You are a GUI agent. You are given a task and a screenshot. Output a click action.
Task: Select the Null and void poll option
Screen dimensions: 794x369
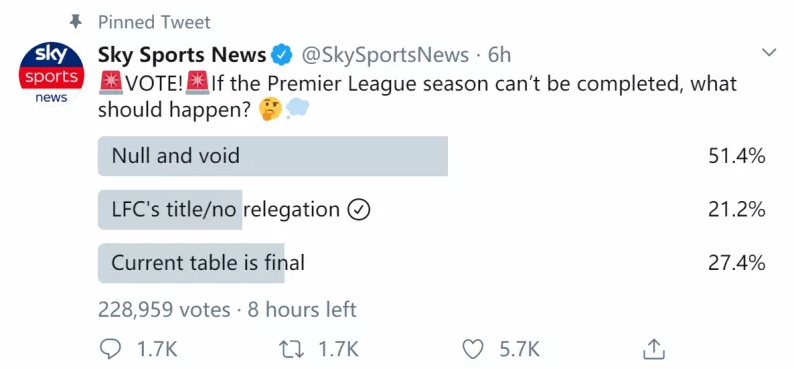coord(431,156)
